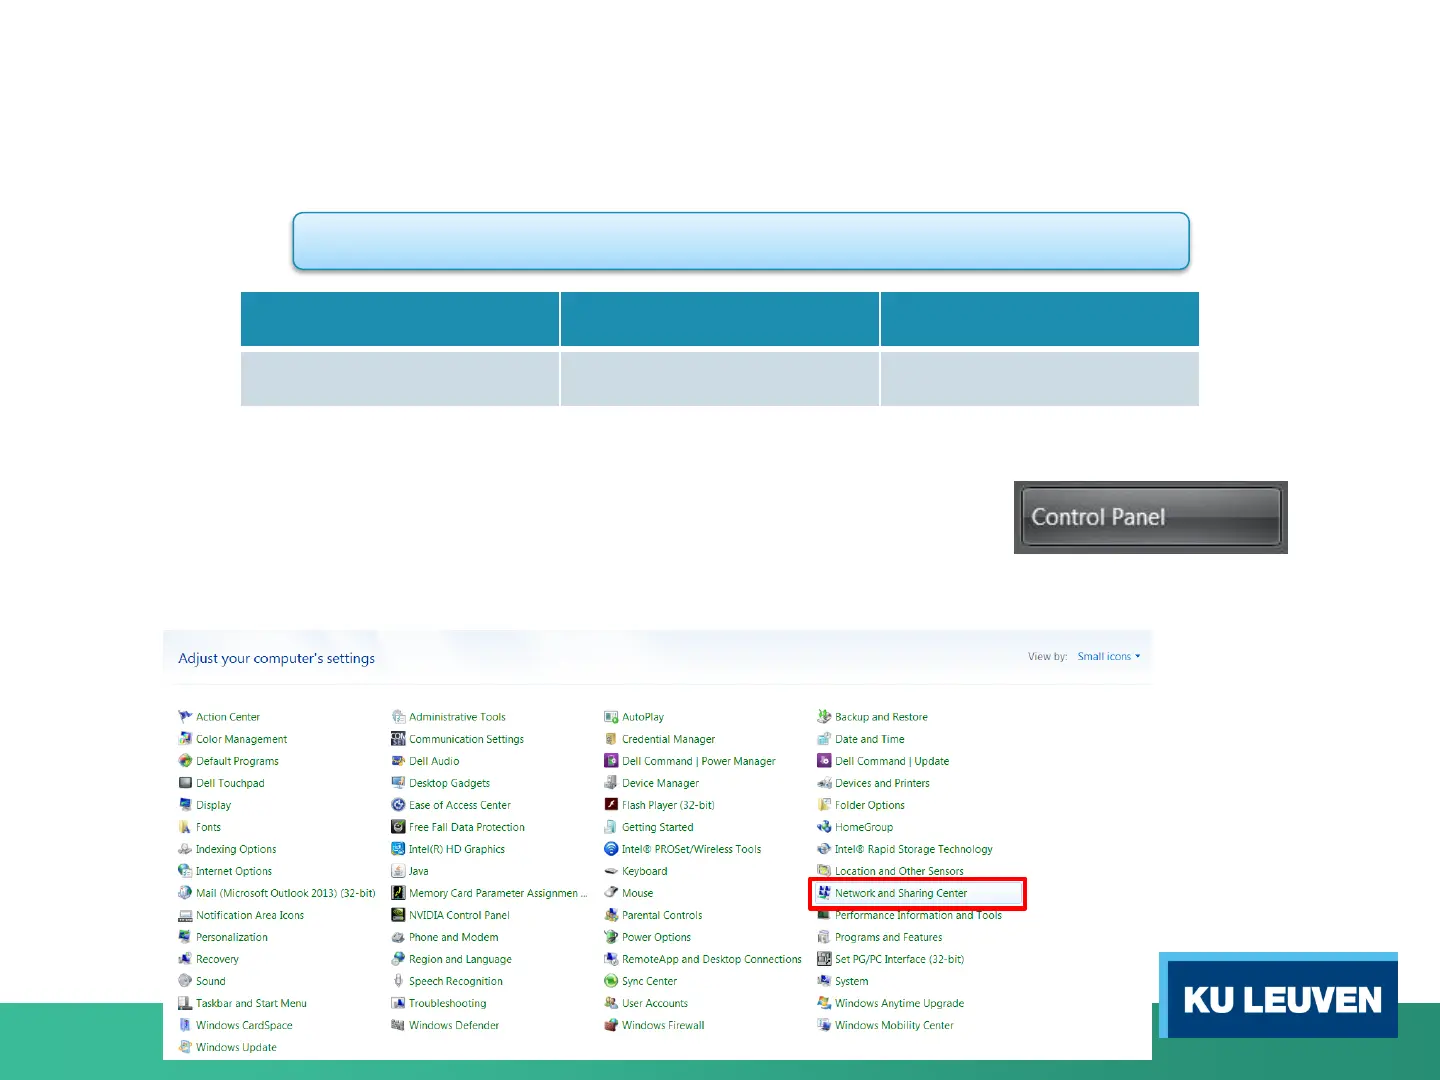The height and width of the screenshot is (1080, 1440).
Task: Click the HomeGroup icon
Action: click(x=824, y=826)
